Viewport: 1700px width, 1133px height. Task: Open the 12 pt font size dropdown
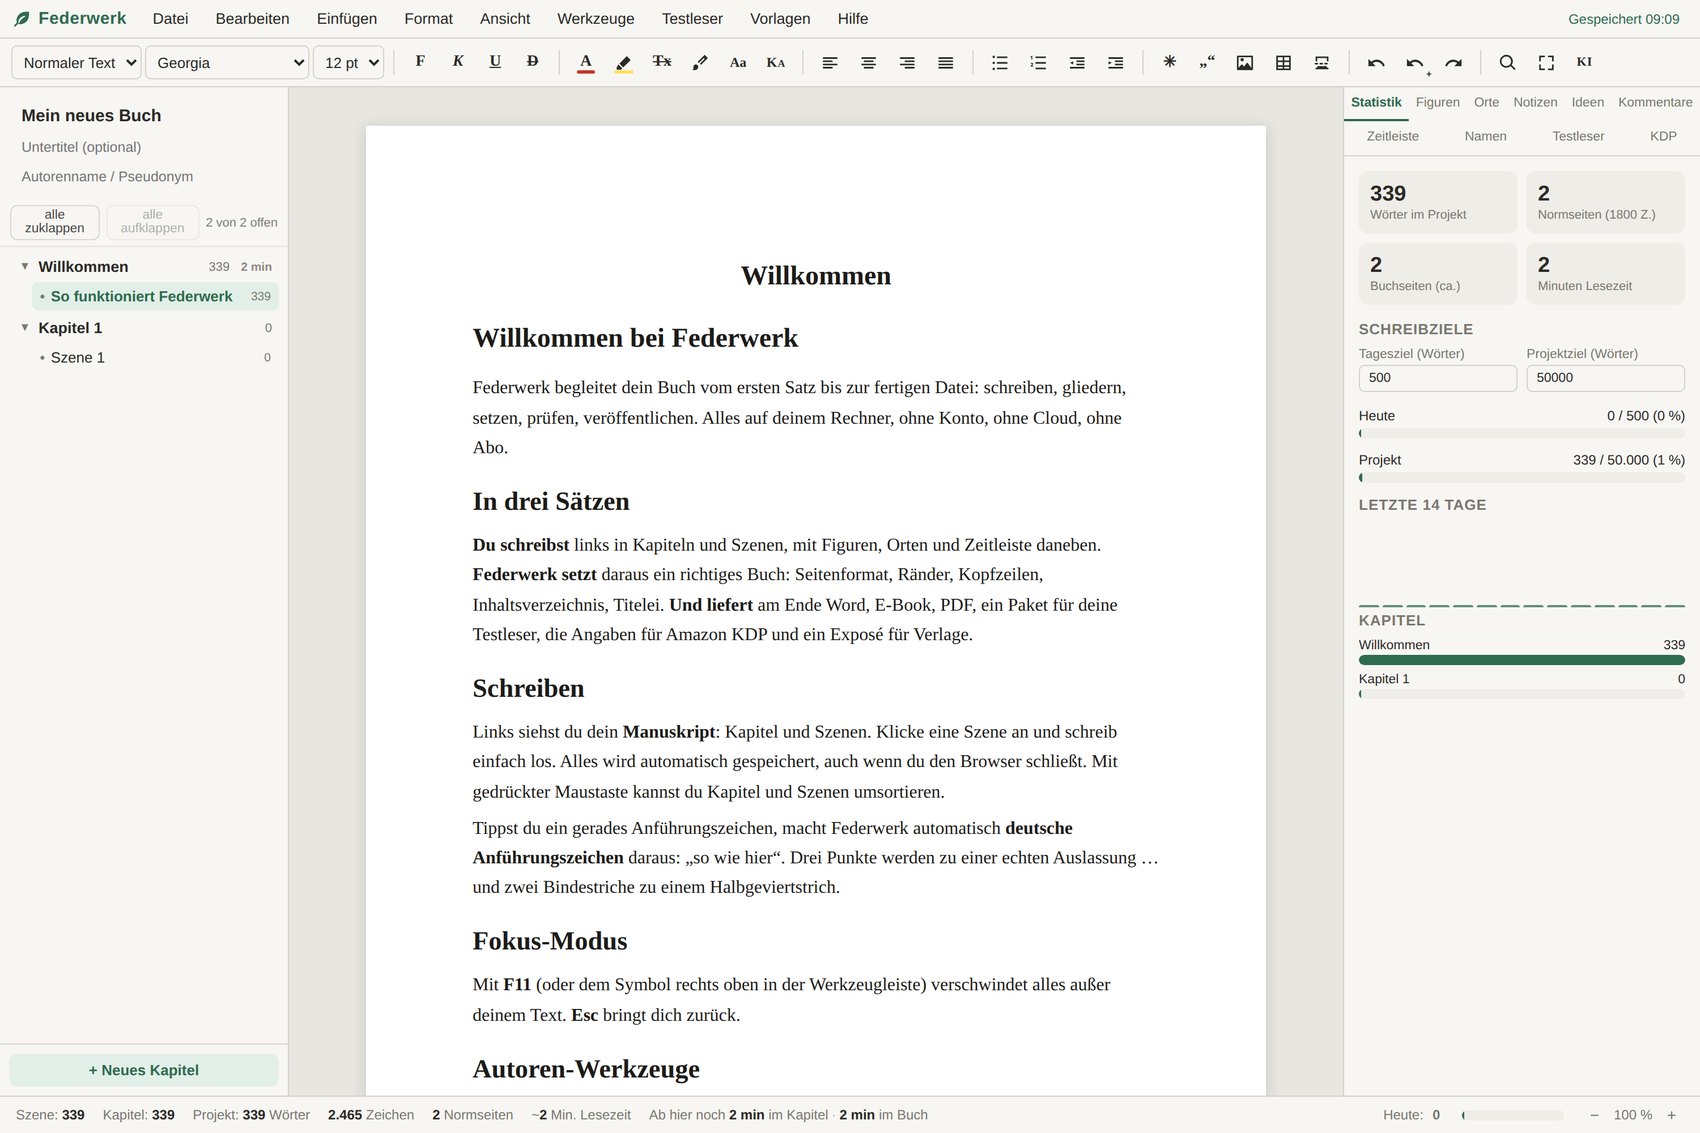(x=349, y=62)
